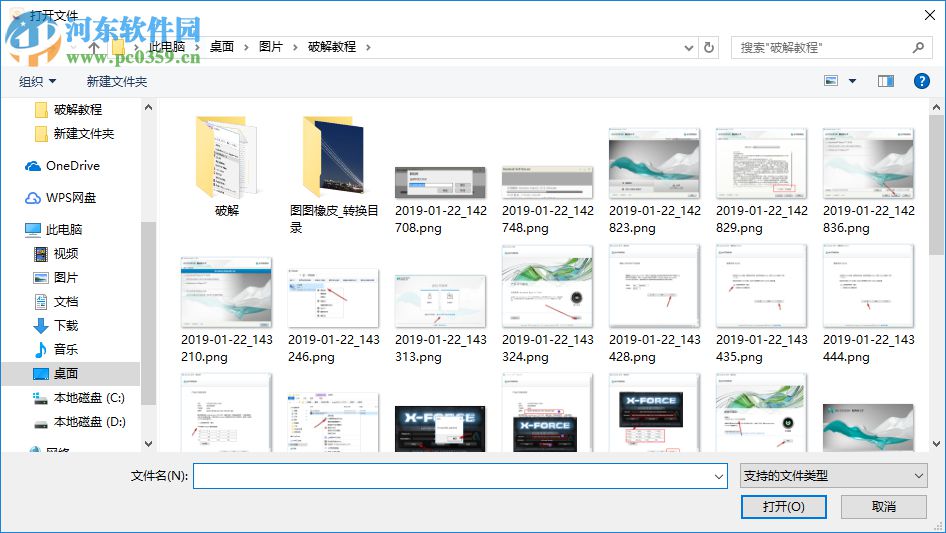Open 本地磁盘 (C:) in sidebar
Image resolution: width=946 pixels, height=533 pixels.
pos(79,398)
